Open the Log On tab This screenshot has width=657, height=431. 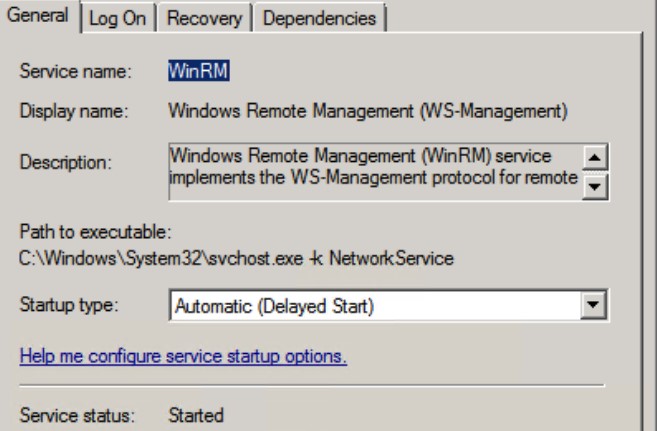pos(120,18)
